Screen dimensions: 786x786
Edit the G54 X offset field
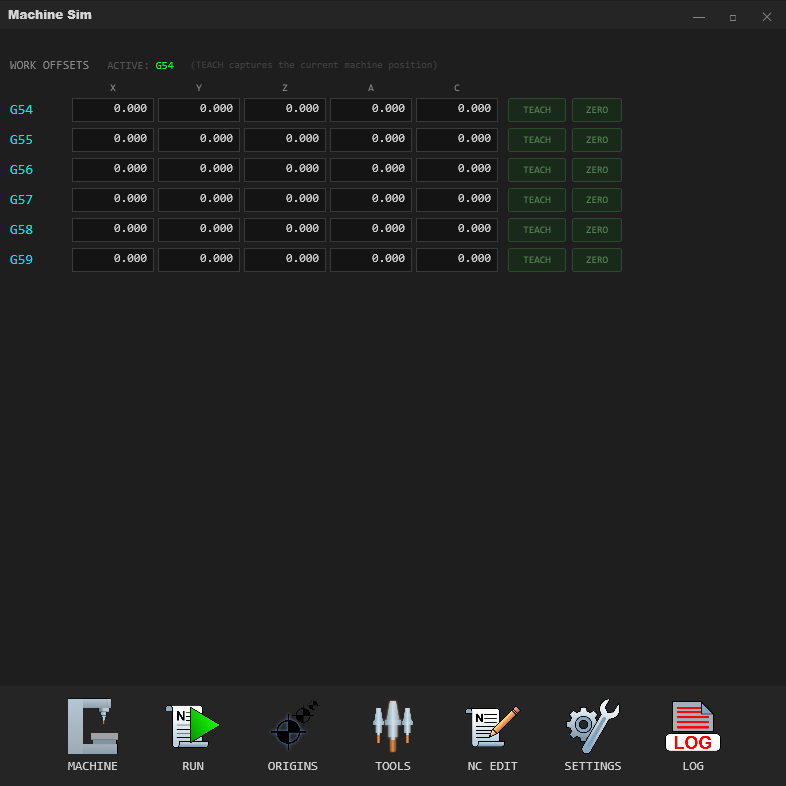click(x=113, y=110)
